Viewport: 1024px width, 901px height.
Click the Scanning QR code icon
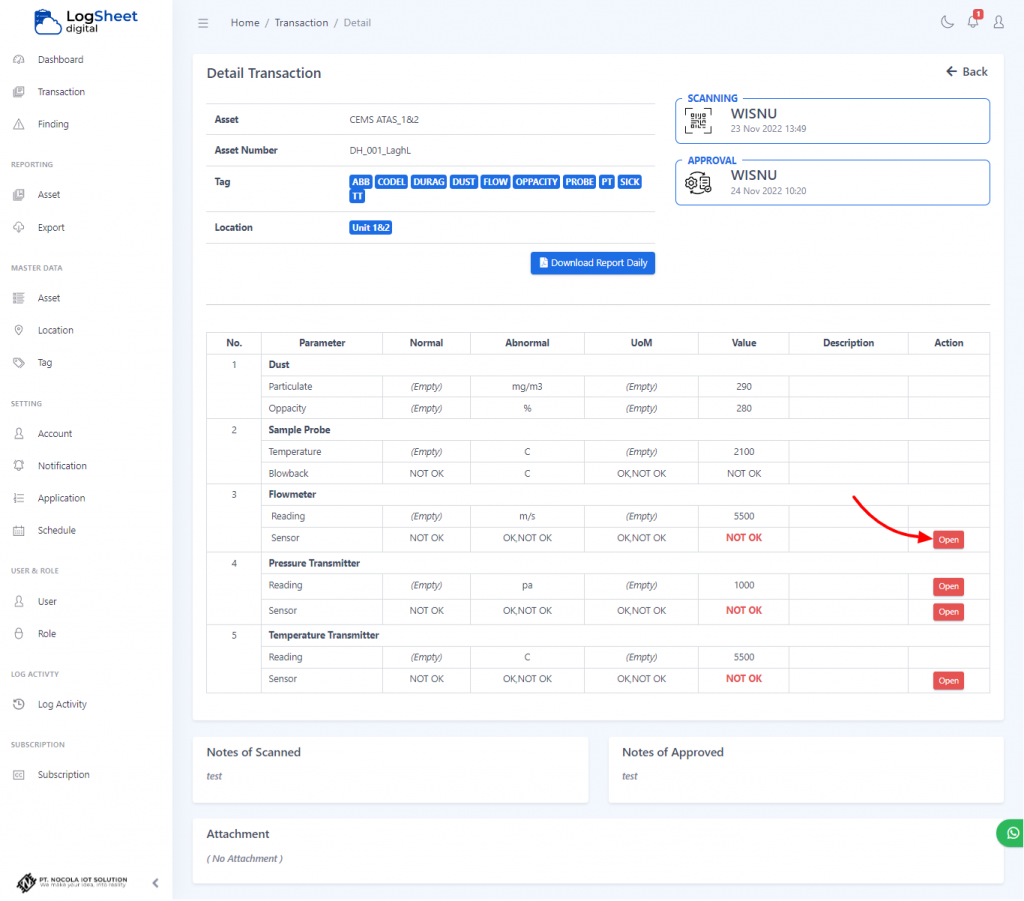tap(698, 121)
